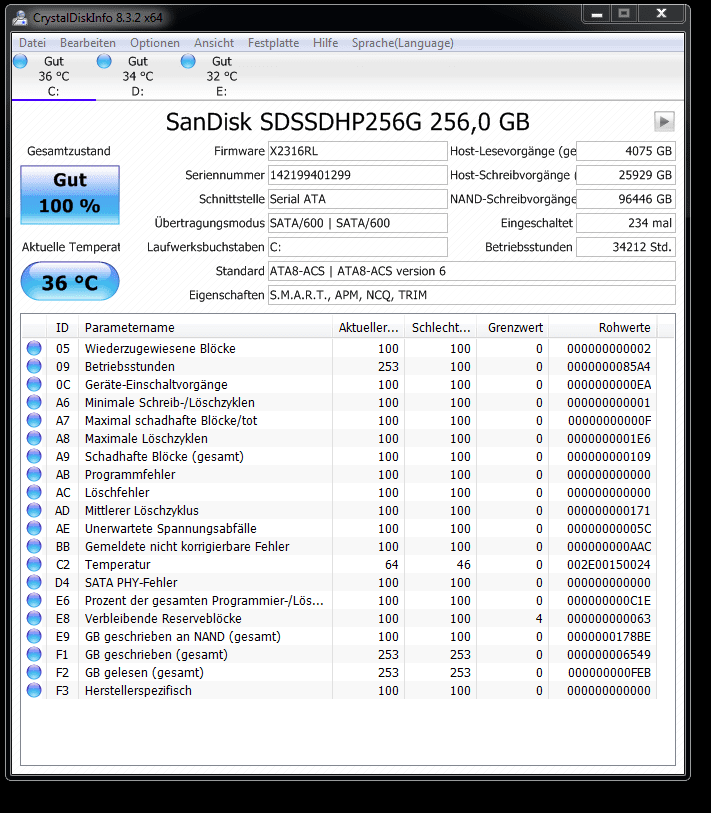711x813 pixels.
Task: Click status orb of GB gelesen (gesamt) row
Action: click(x=34, y=672)
